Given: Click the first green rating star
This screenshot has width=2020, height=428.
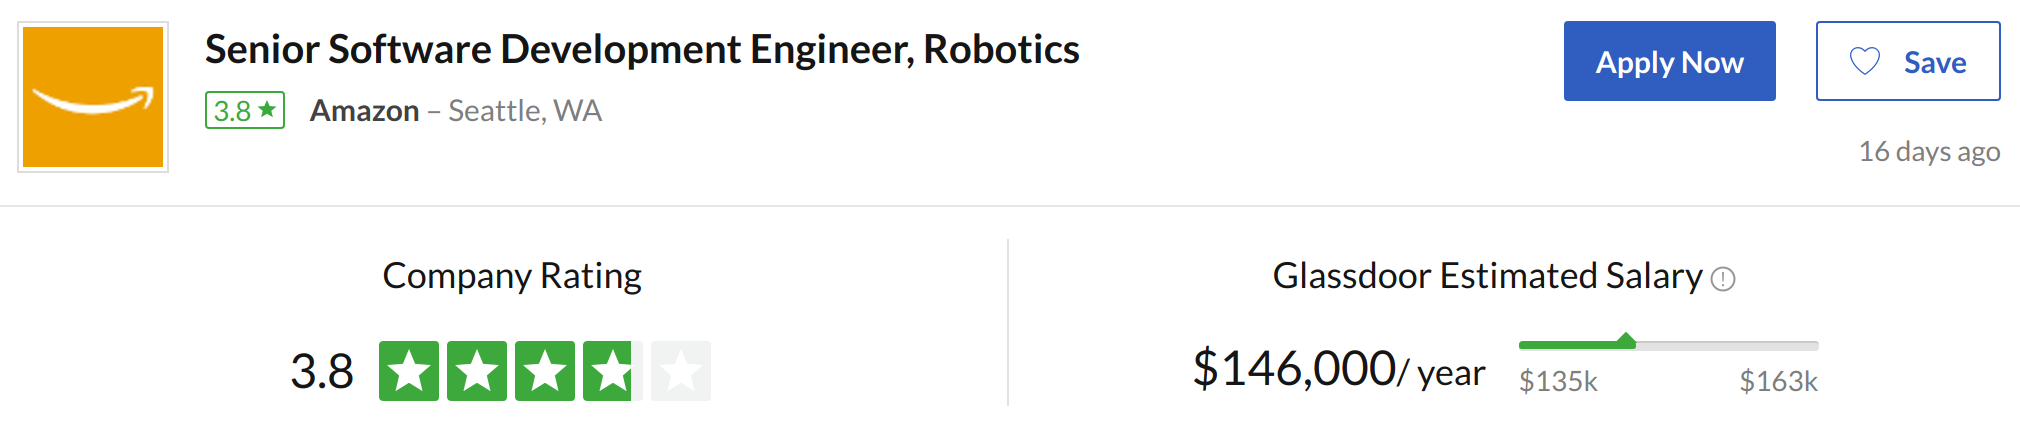Looking at the screenshot, I should [409, 371].
